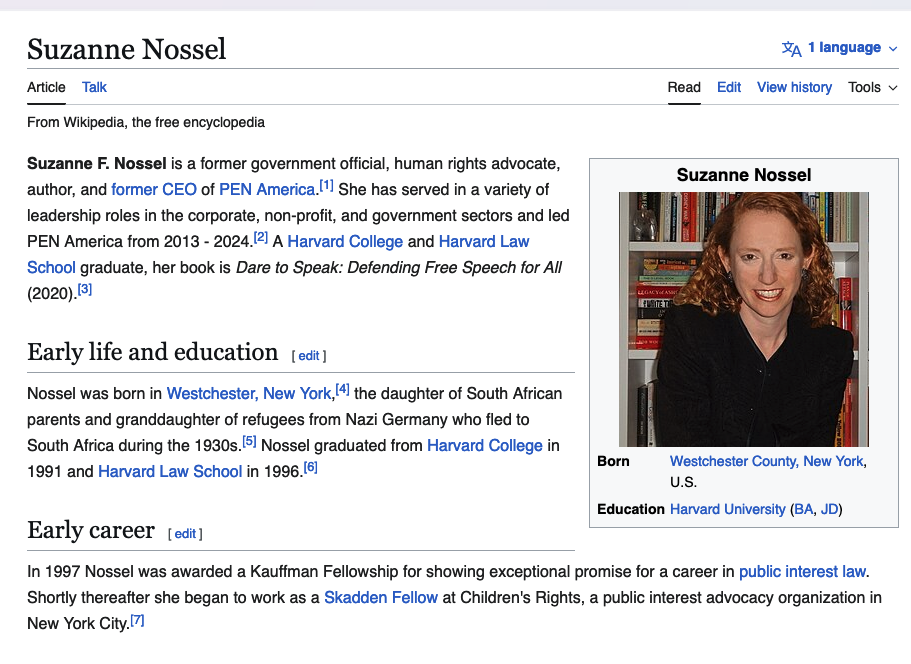911x664 pixels.
Task: Open the public interest law link
Action: (x=802, y=572)
